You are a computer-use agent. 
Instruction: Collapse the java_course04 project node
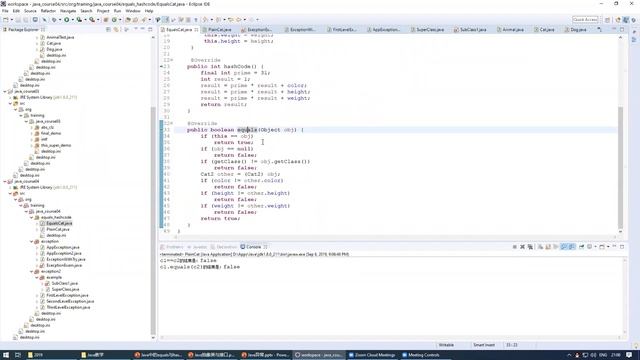point(5,181)
